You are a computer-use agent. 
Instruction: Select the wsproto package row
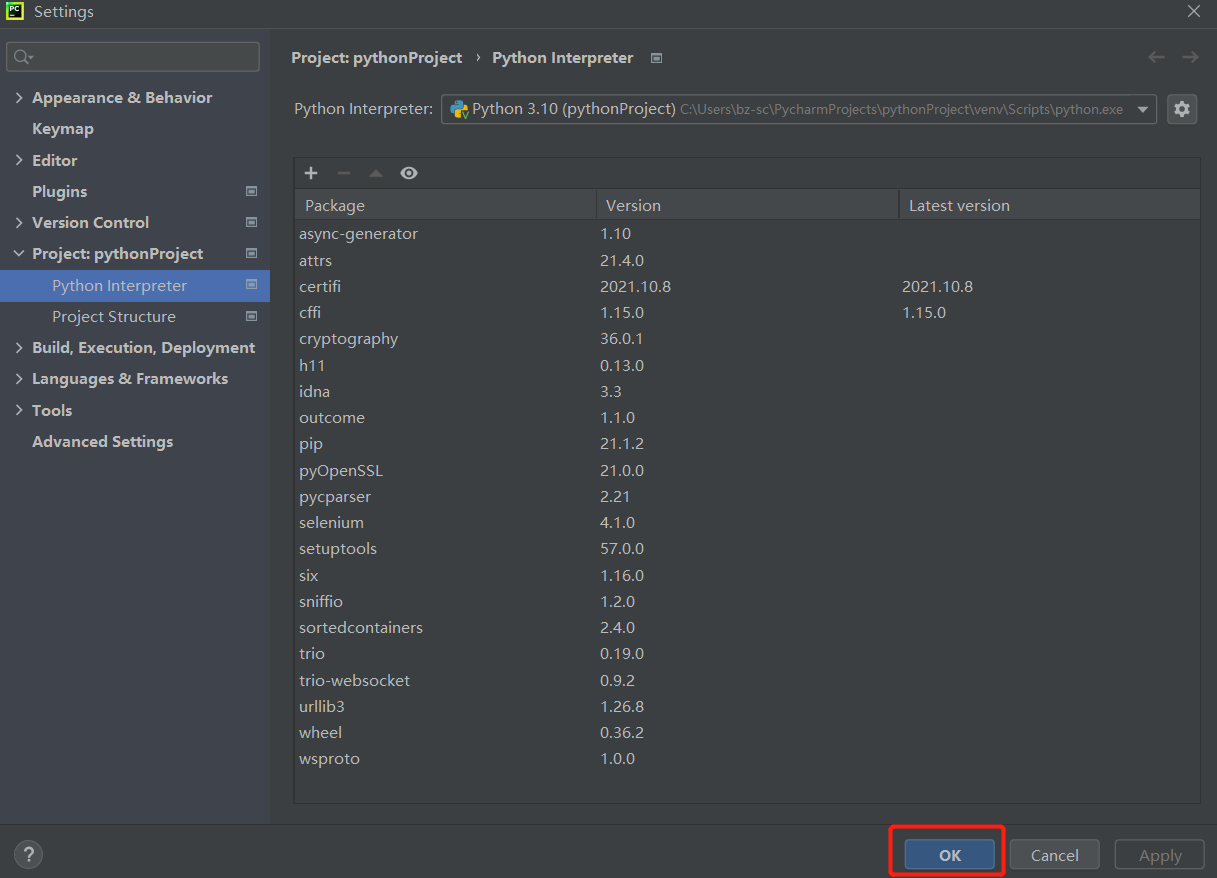(747, 758)
